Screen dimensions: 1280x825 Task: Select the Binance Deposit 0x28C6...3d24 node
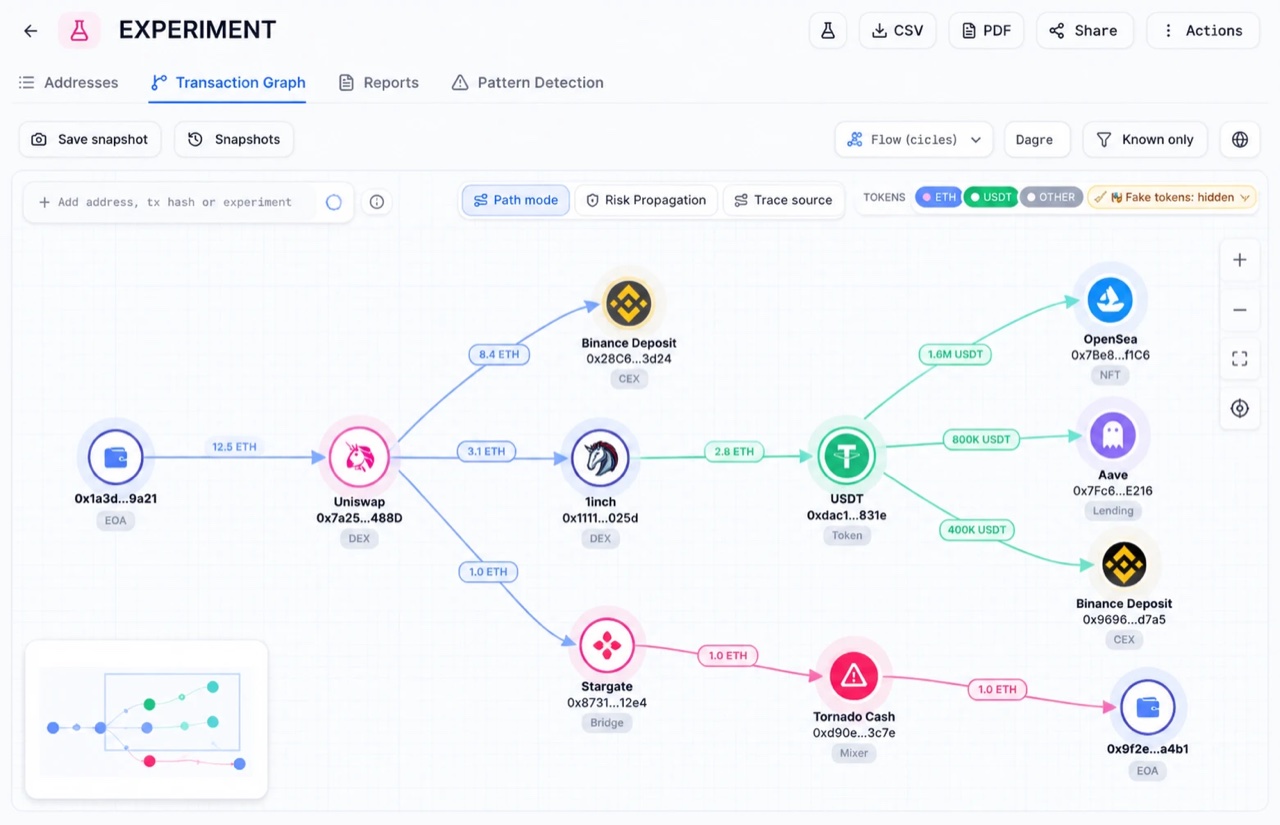point(629,304)
